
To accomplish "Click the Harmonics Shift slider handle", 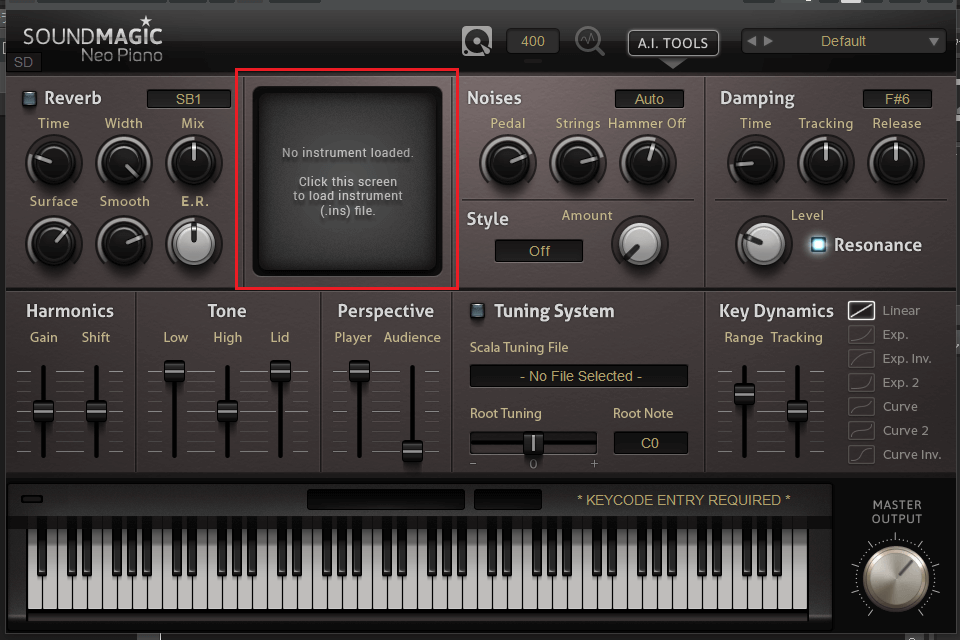I will (x=96, y=411).
